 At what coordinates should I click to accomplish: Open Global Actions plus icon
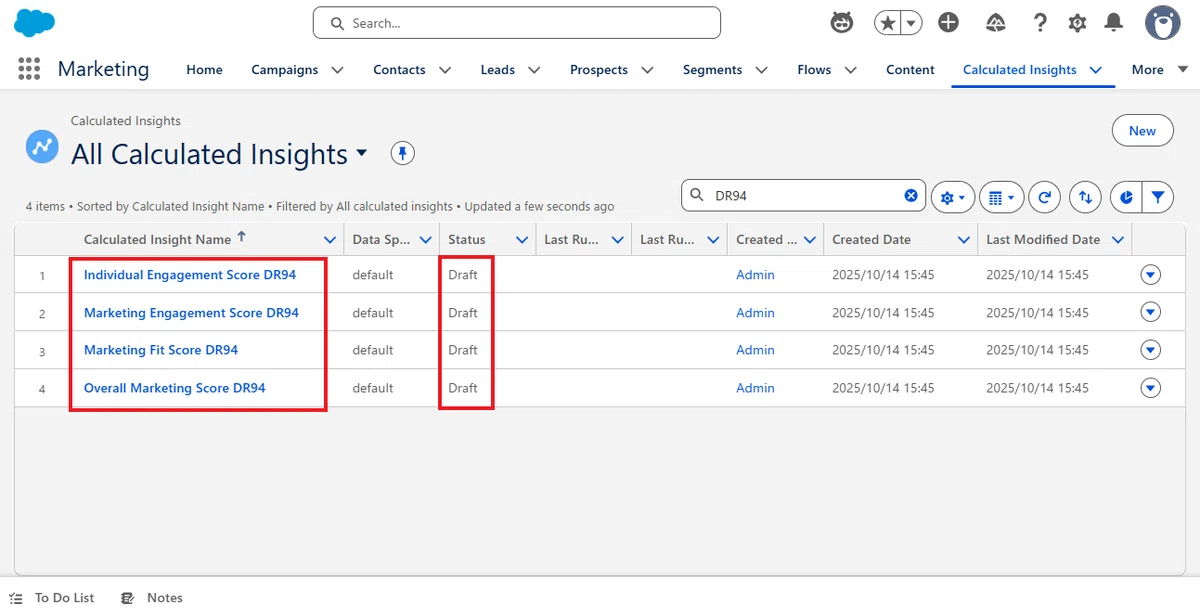pyautogui.click(x=949, y=23)
